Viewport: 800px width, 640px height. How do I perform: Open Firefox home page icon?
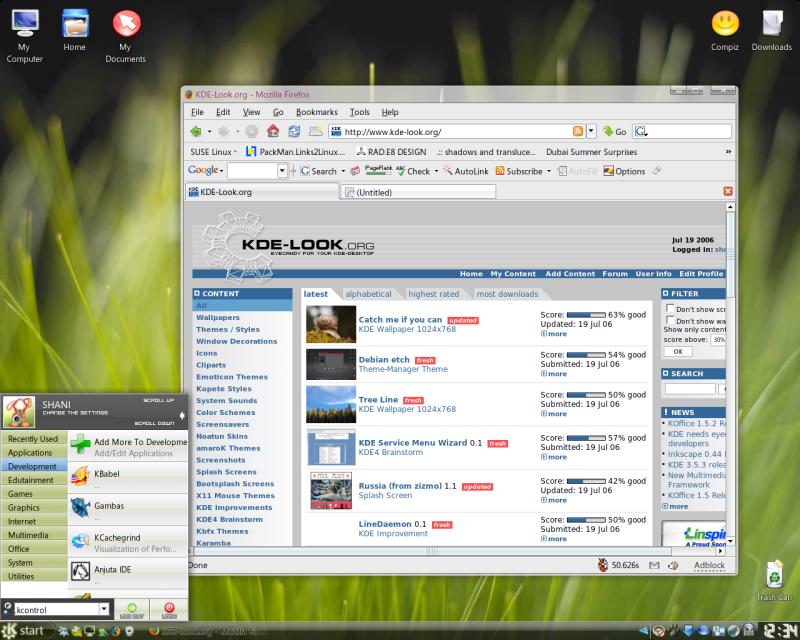pyautogui.click(x=273, y=131)
